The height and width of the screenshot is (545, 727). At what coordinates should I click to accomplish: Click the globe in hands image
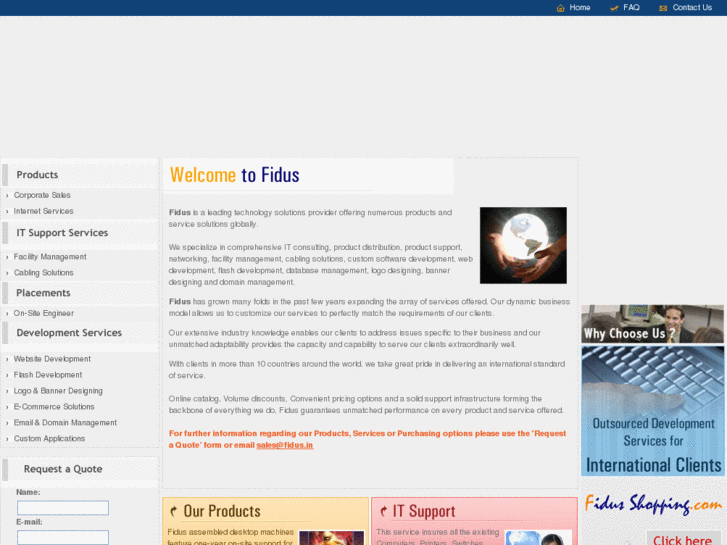(523, 245)
